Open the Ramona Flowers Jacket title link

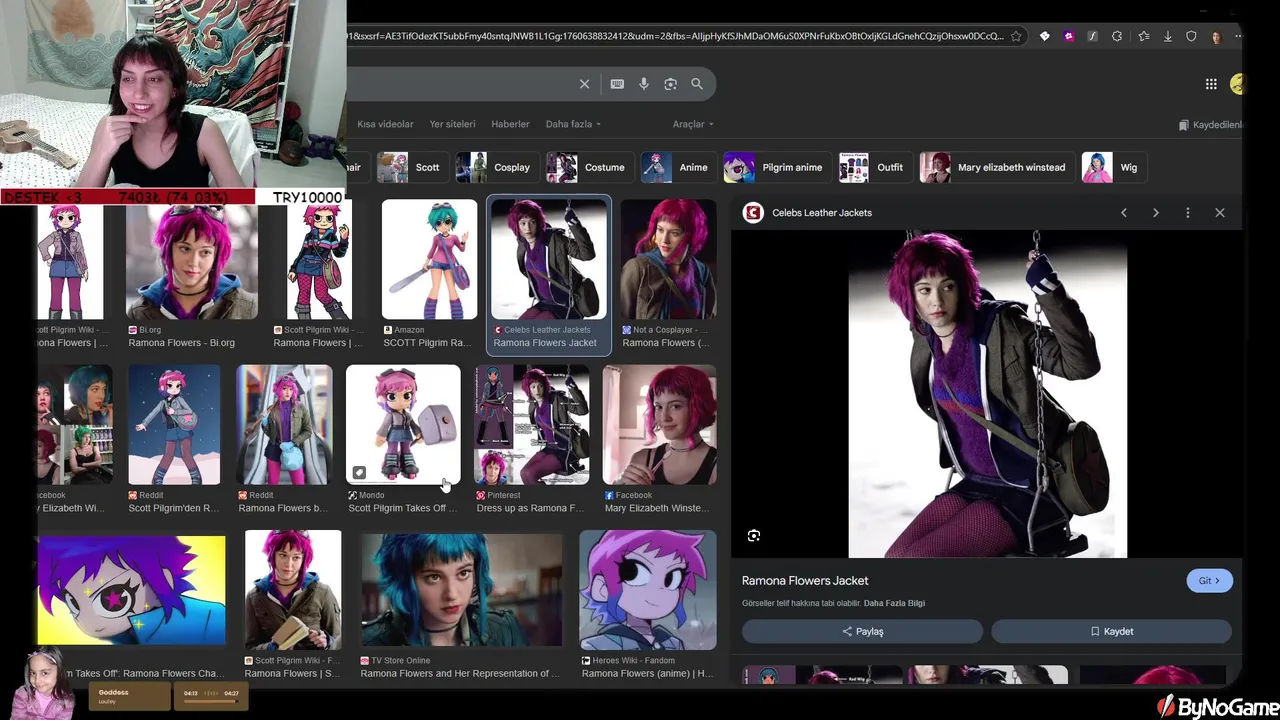point(805,580)
